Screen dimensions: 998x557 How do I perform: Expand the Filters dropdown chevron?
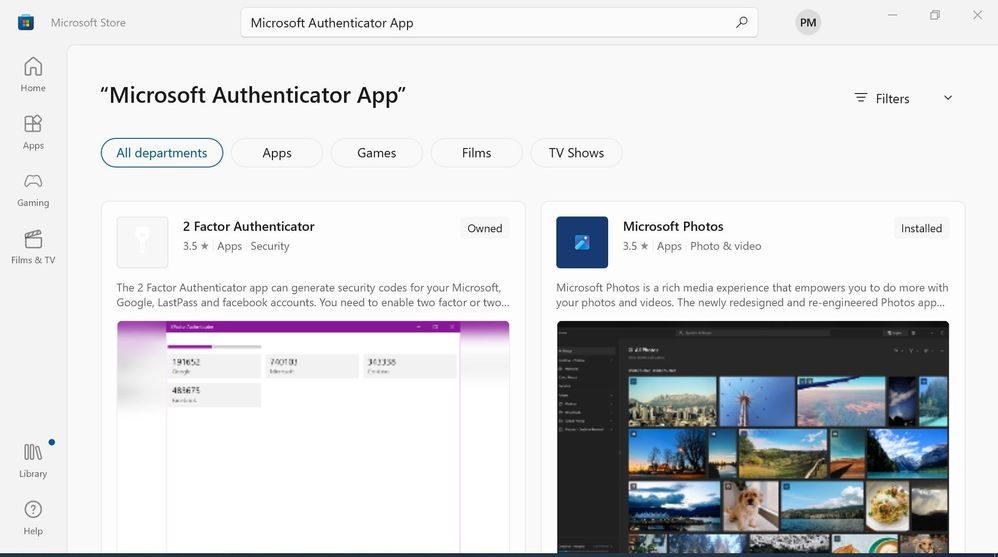(948, 98)
